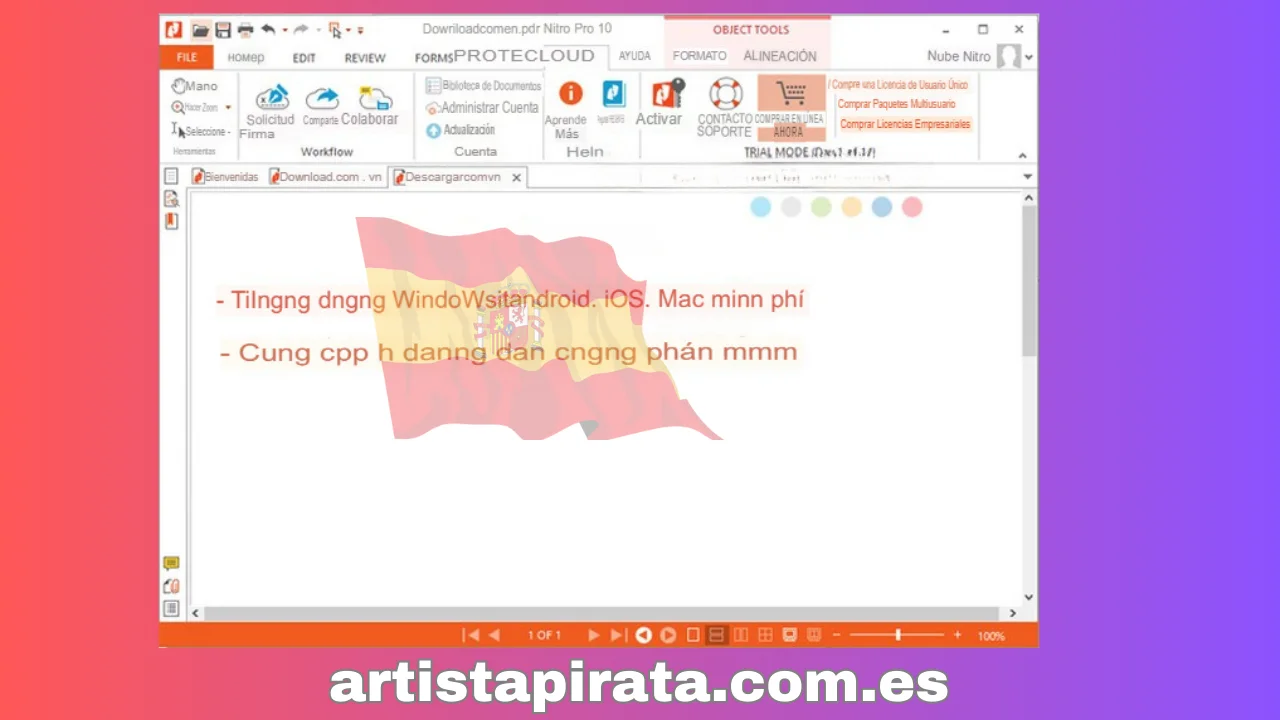Image resolution: width=1280 pixels, height=720 pixels.
Task: Open Biblioteca de Documentos
Action: pos(483,86)
